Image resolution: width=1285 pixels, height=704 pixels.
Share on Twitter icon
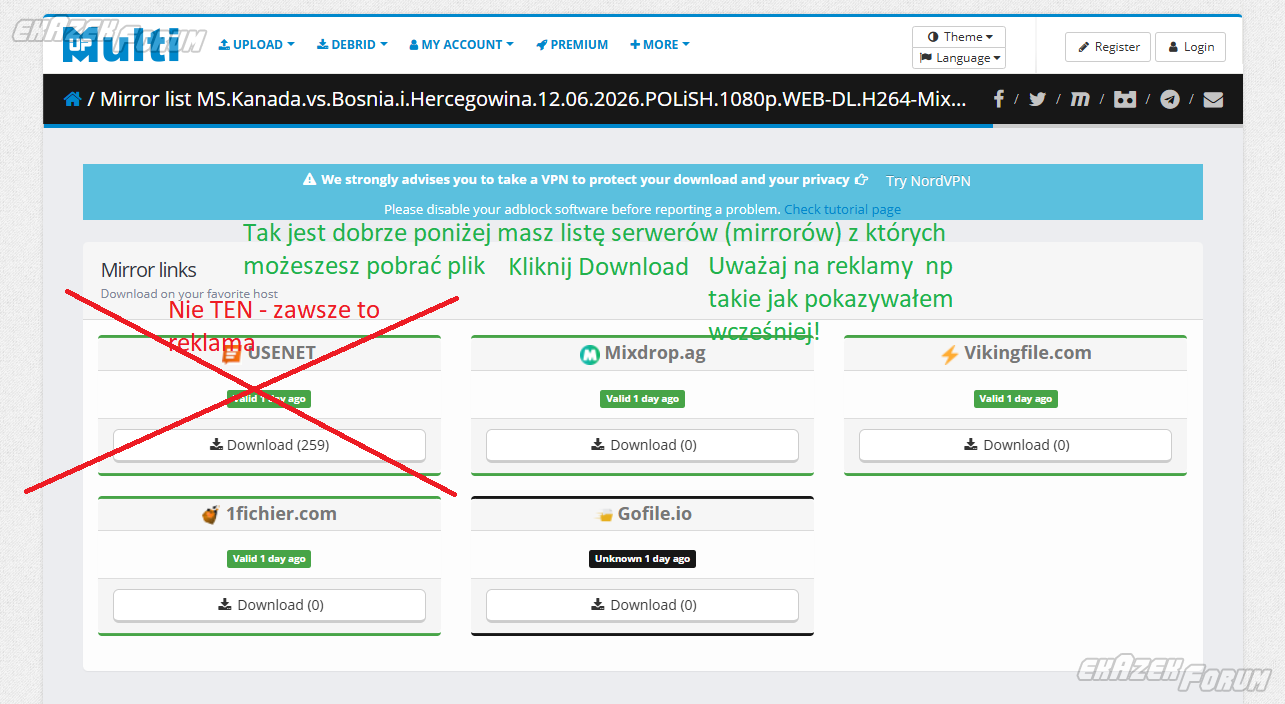coord(1037,99)
